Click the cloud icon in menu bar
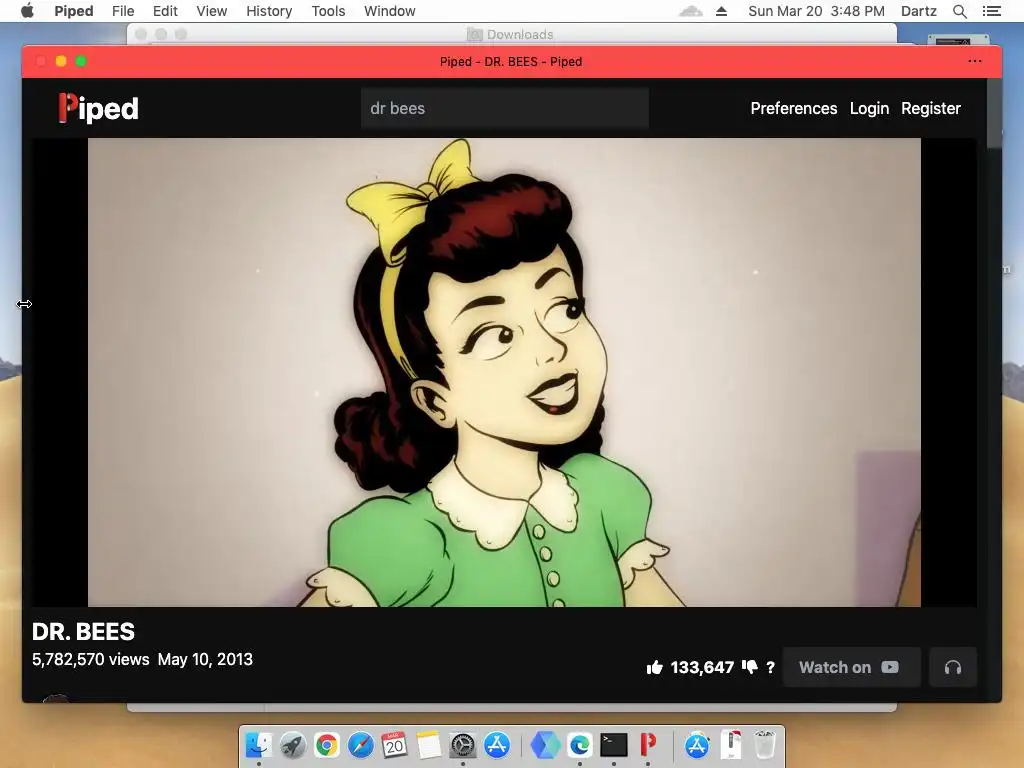 tap(691, 11)
